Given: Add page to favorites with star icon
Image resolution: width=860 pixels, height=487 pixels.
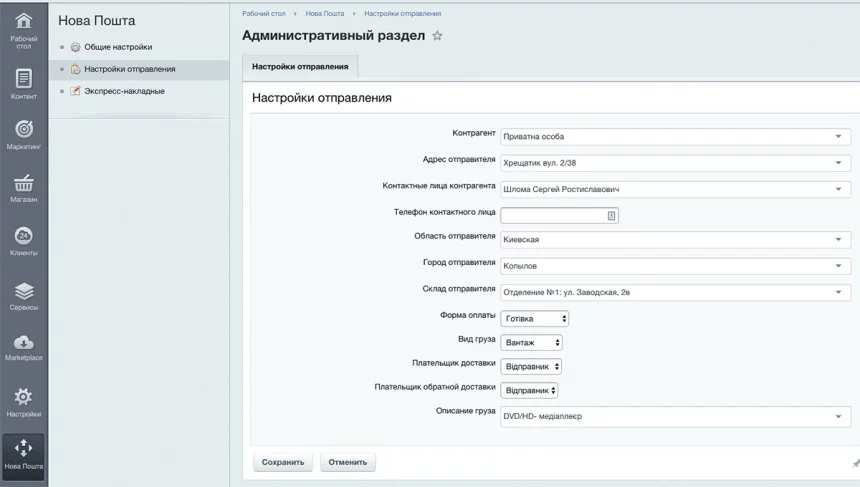Looking at the screenshot, I should [x=435, y=37].
